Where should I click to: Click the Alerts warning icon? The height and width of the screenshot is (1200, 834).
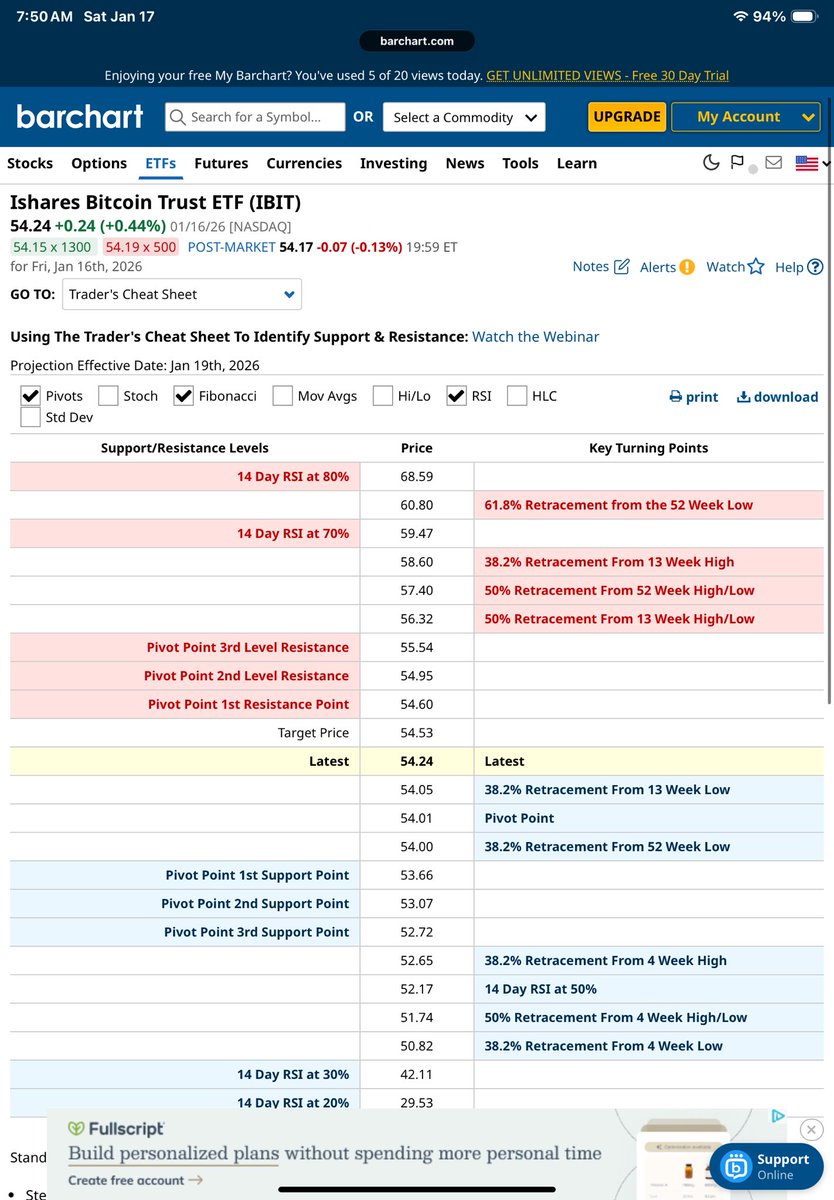[687, 267]
